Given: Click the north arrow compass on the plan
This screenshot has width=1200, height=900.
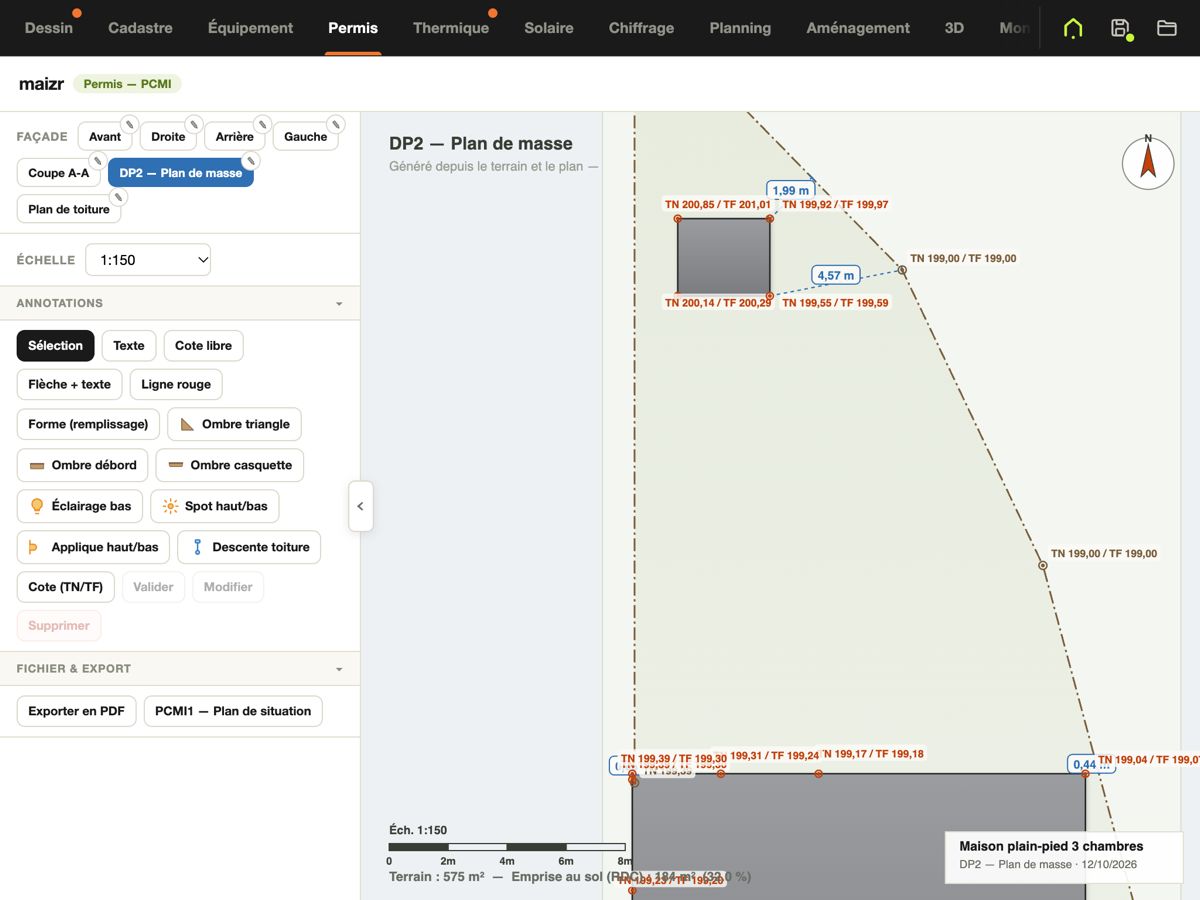Looking at the screenshot, I should tap(1148, 163).
